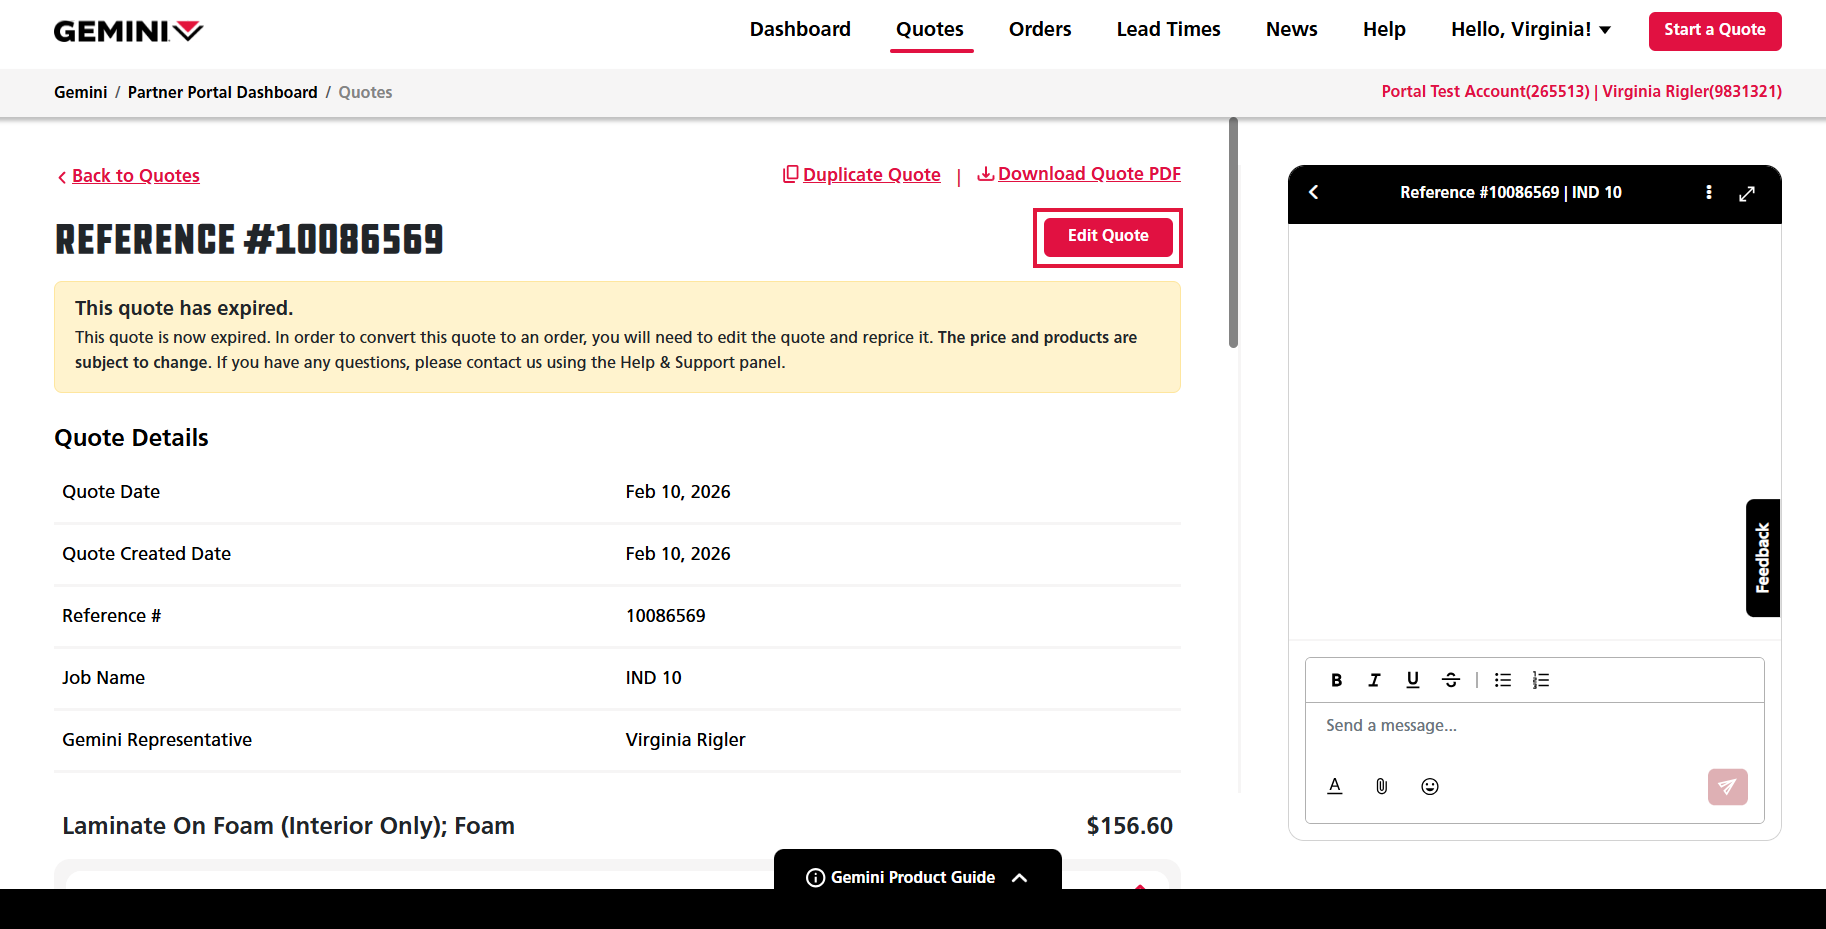Open the emoji picker
The image size is (1826, 929).
coord(1429,786)
